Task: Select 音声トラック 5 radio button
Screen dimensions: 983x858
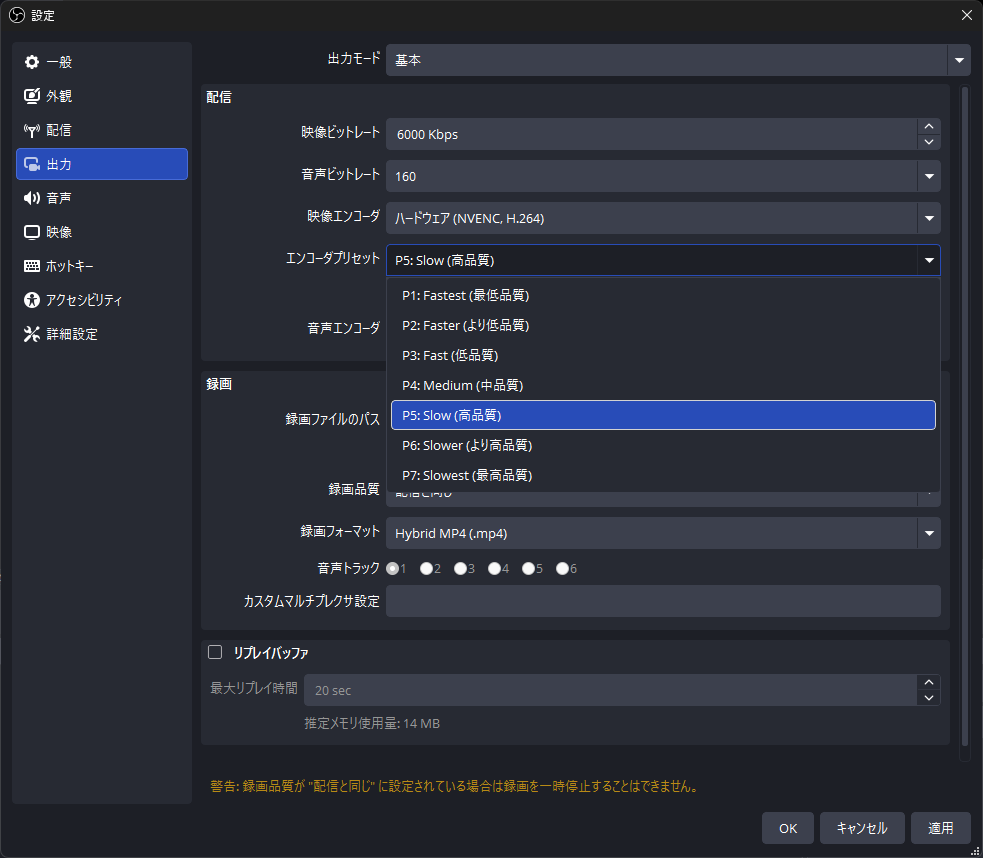Action: pos(528,568)
